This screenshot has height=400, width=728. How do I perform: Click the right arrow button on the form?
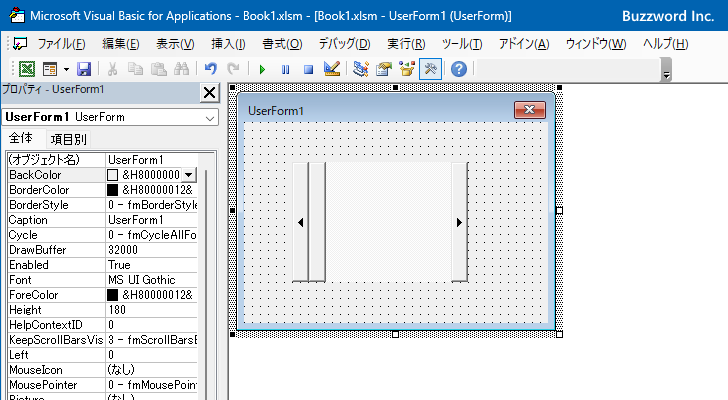[x=459, y=222]
